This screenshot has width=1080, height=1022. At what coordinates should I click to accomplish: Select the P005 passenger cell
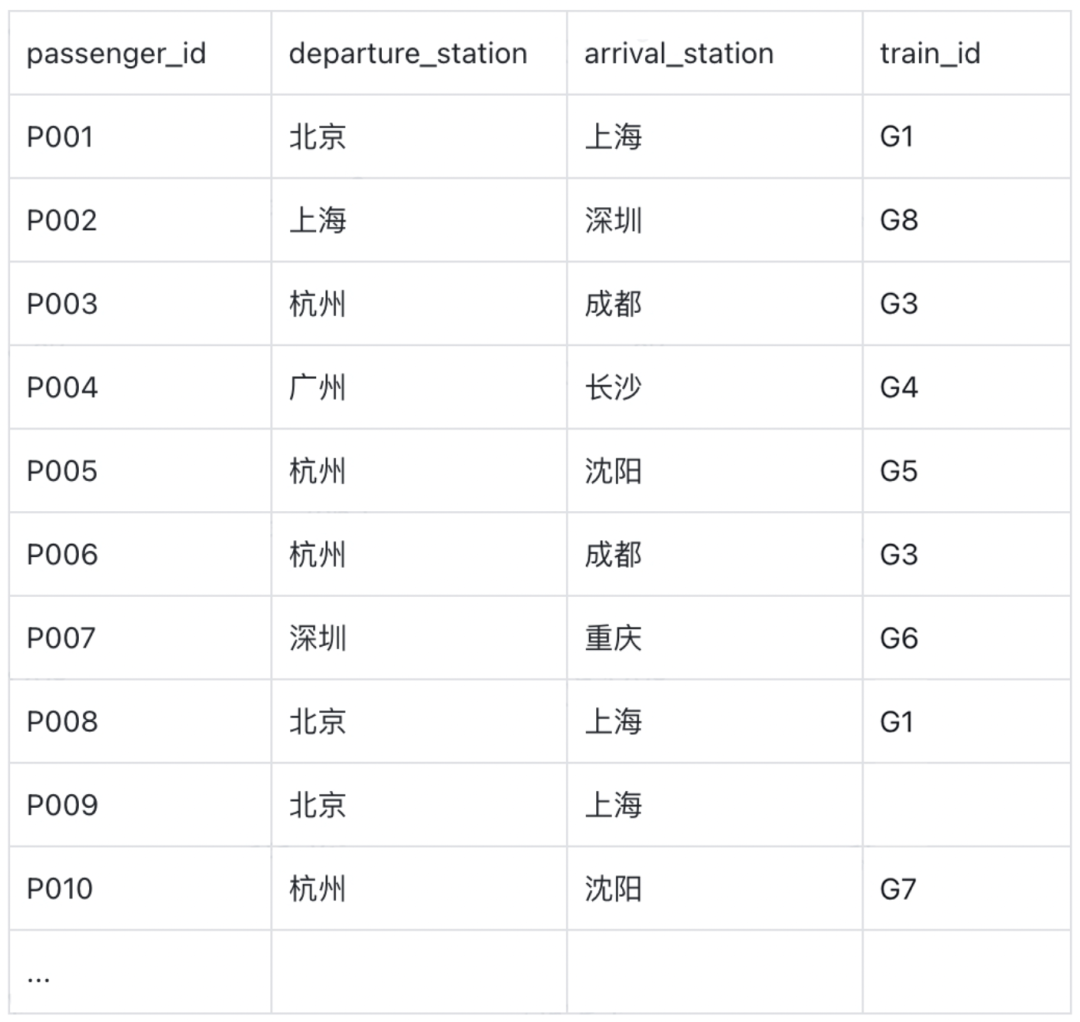coord(62,471)
